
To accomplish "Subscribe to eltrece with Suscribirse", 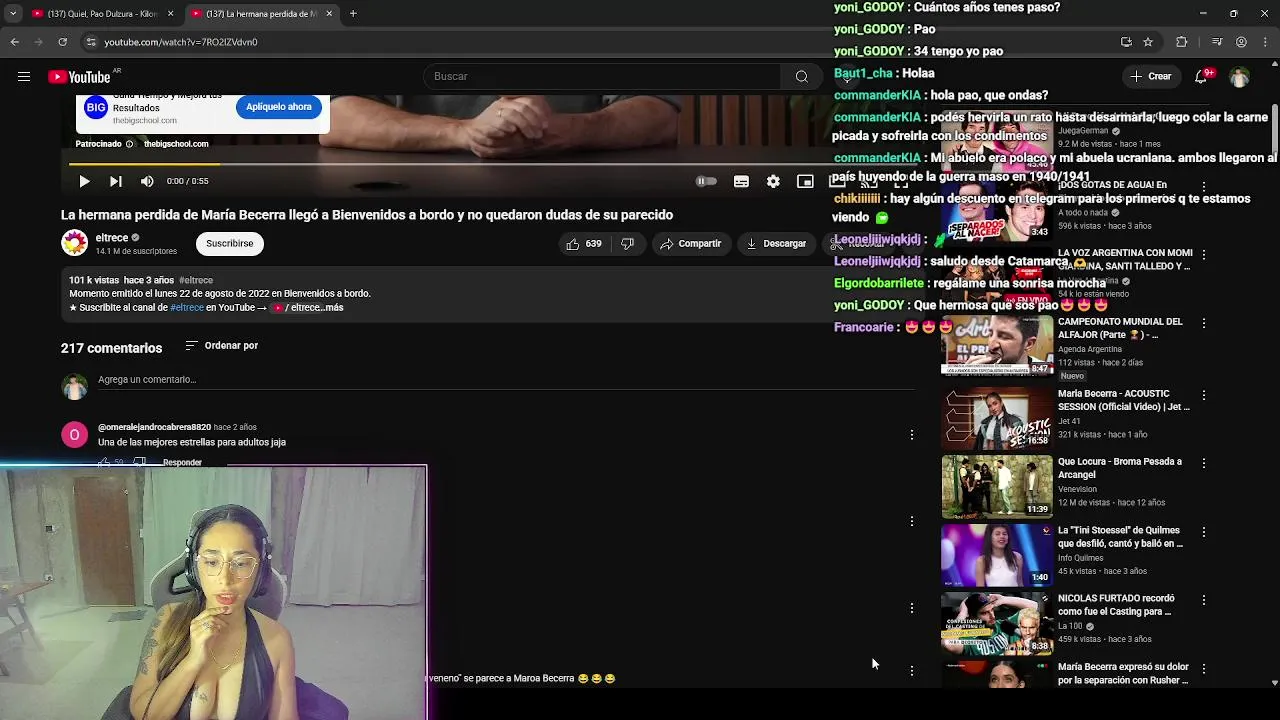I will click(x=229, y=243).
